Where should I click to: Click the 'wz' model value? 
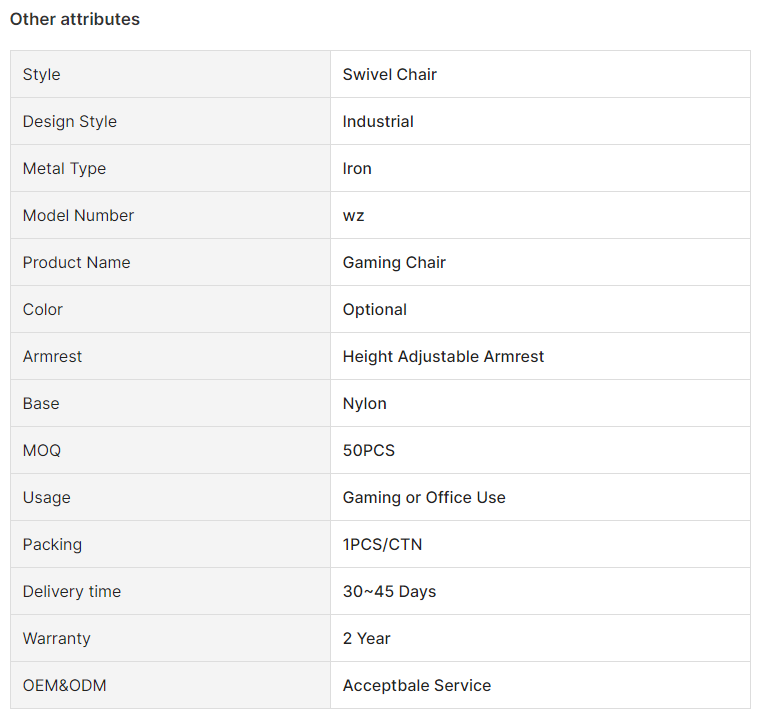[353, 216]
